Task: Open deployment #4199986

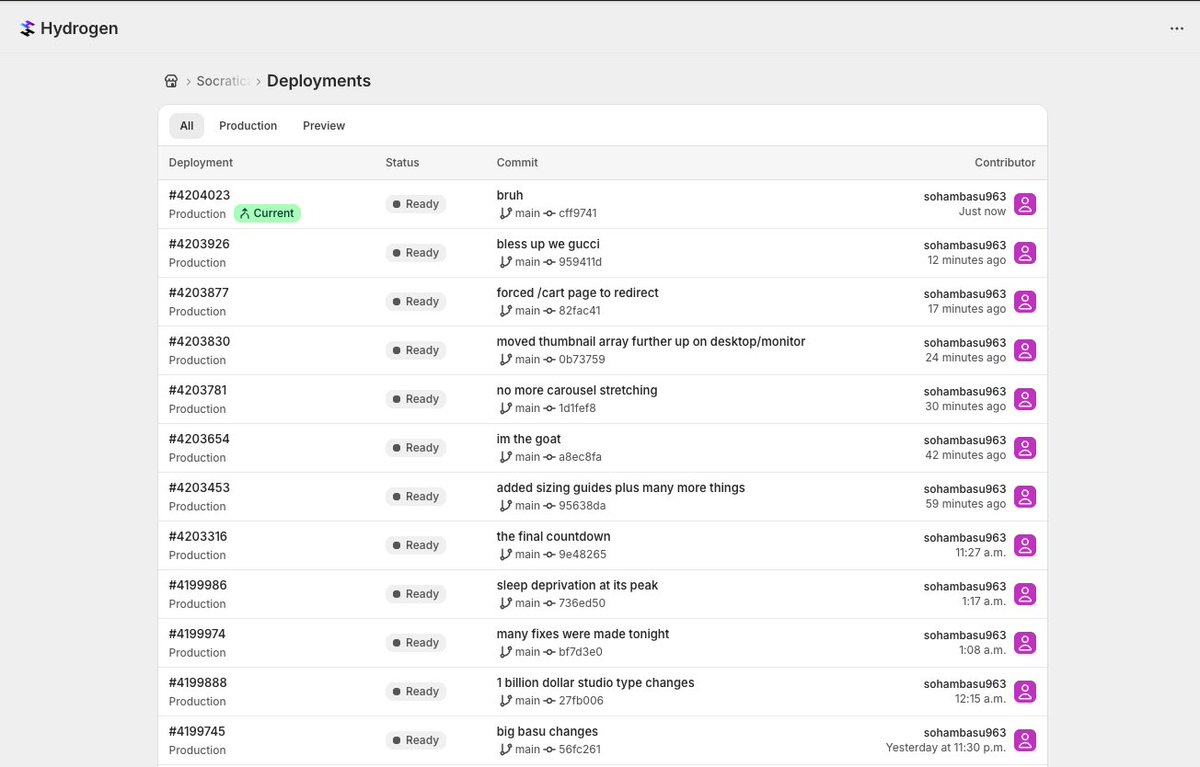Action: coord(199,585)
